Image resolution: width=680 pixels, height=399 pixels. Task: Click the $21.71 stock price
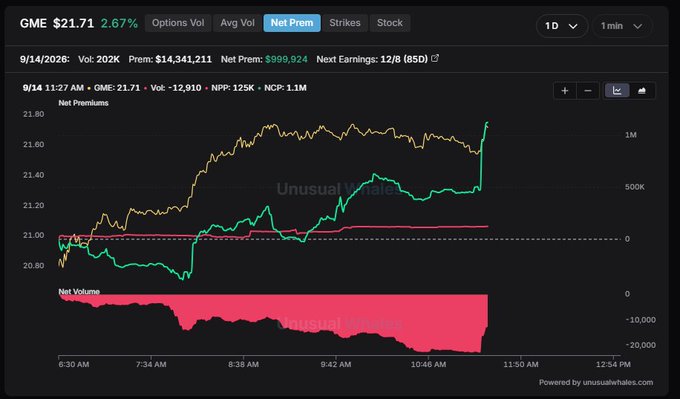point(73,23)
